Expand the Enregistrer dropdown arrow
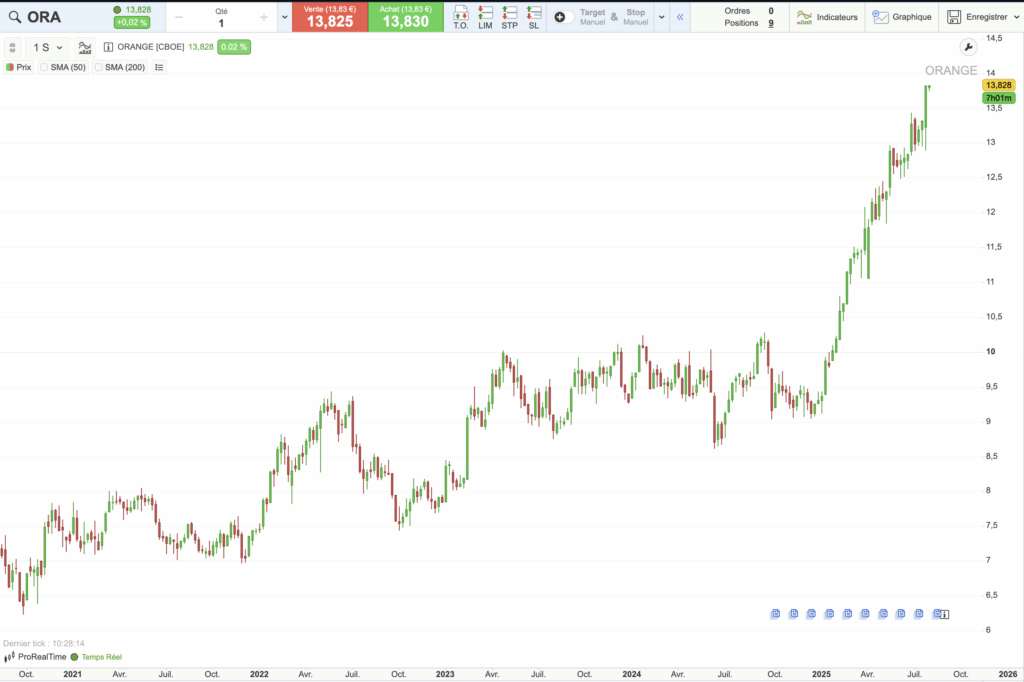 [x=1016, y=17]
